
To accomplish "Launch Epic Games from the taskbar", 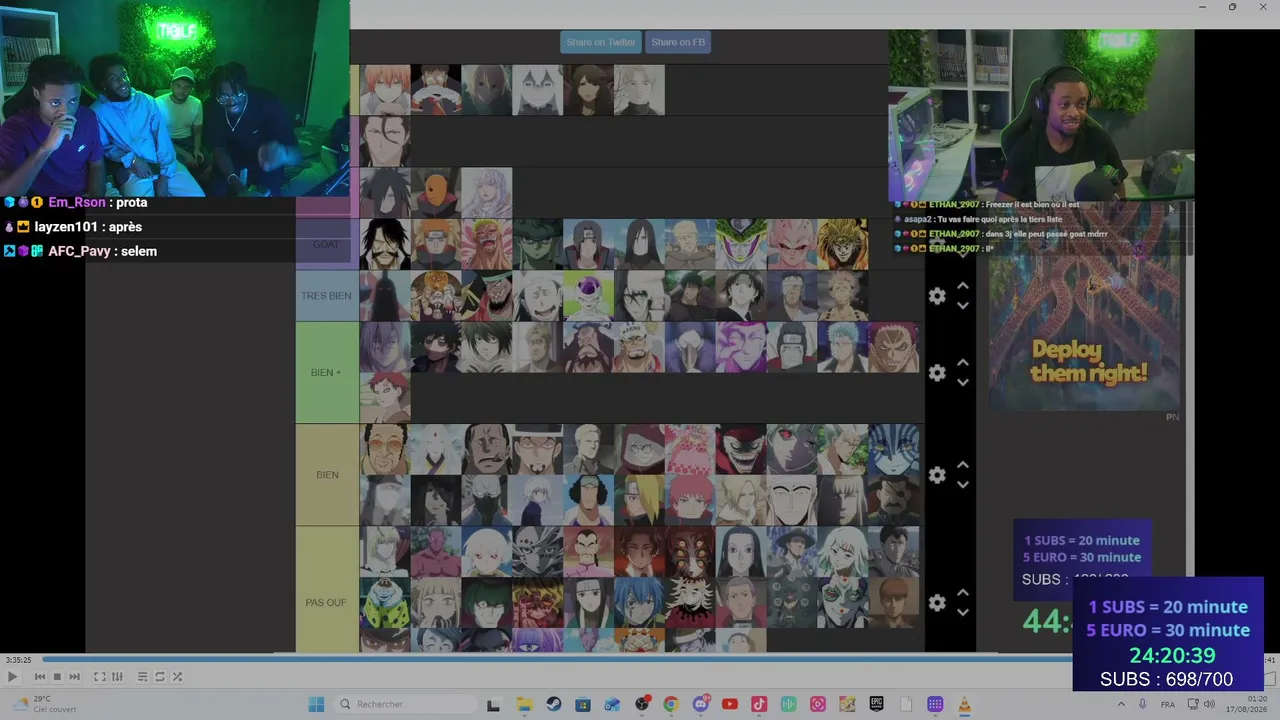I will (x=877, y=704).
